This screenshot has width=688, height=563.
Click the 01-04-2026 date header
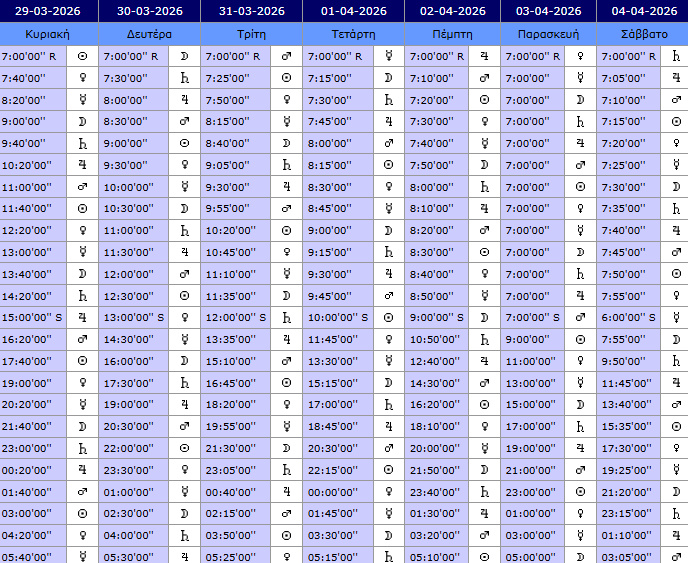tap(353, 11)
